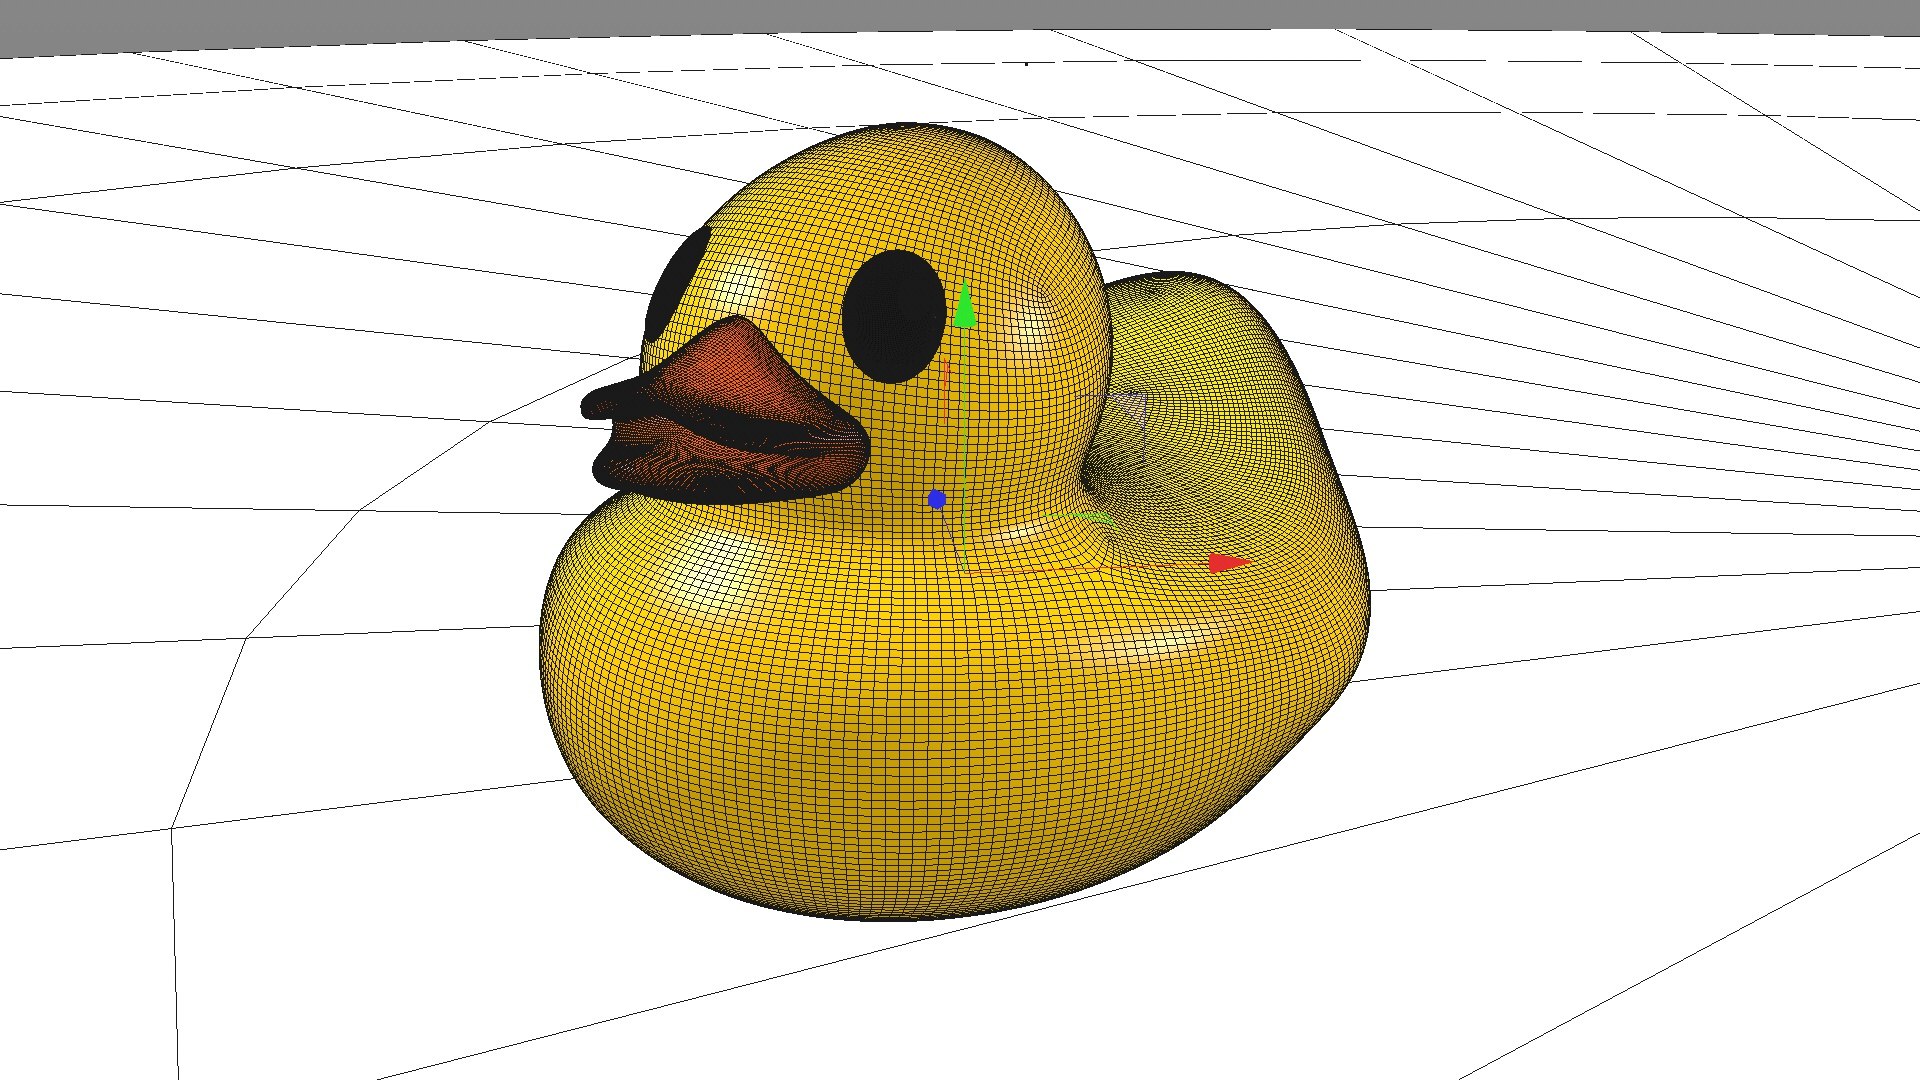
Task: Select the duck's orange beak mesh
Action: pos(725,412)
